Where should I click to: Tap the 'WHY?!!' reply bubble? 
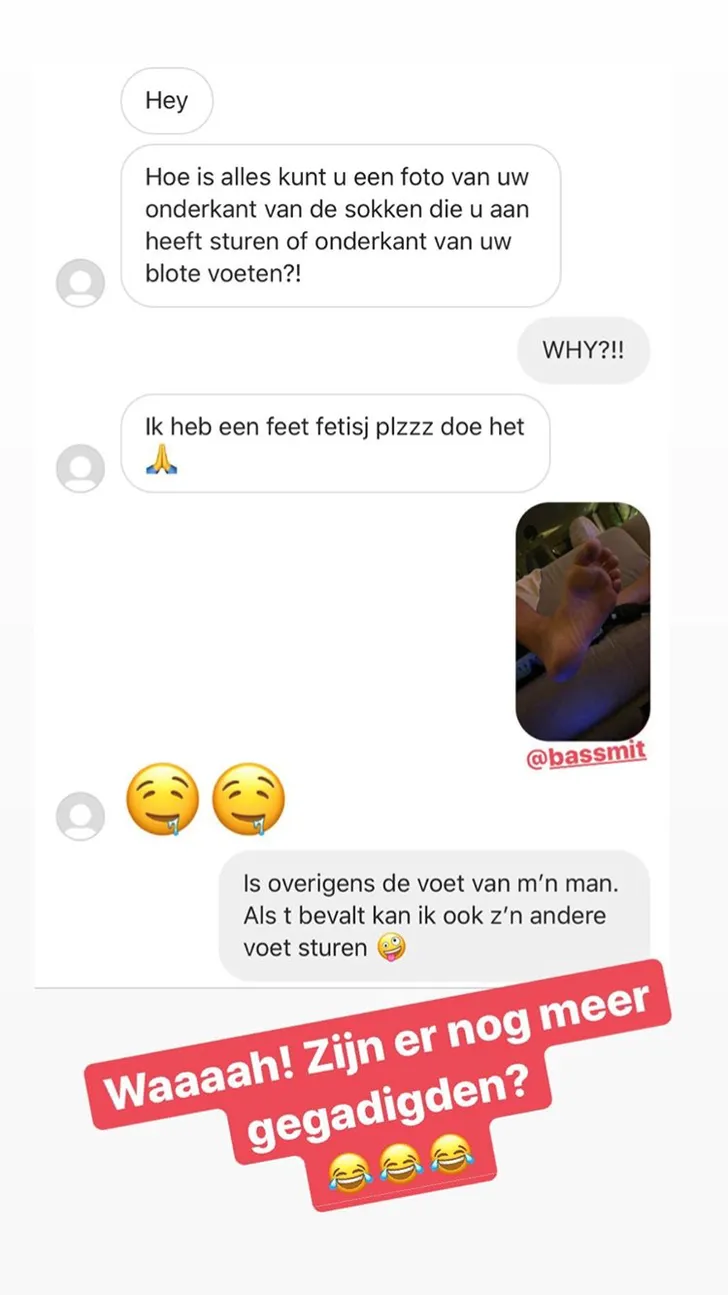(584, 351)
